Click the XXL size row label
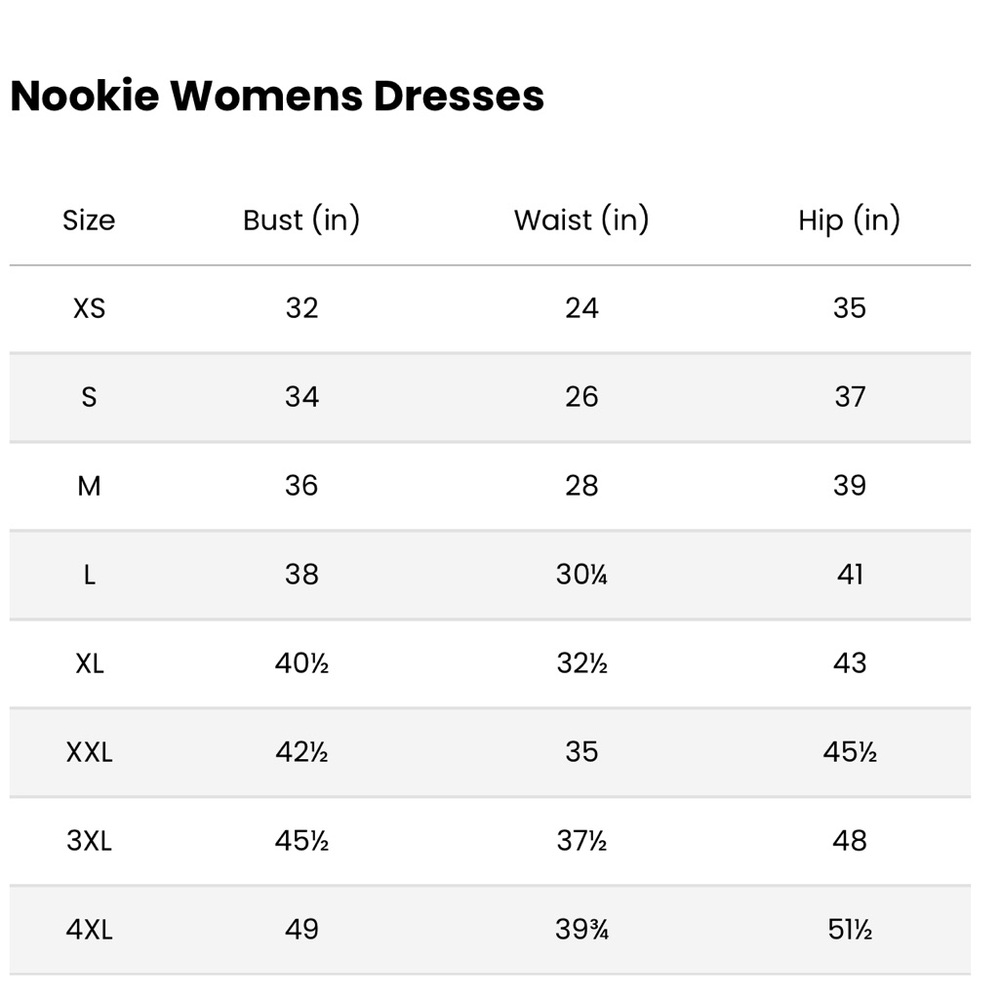Viewport: 1000px width, 1000px height. (x=89, y=752)
